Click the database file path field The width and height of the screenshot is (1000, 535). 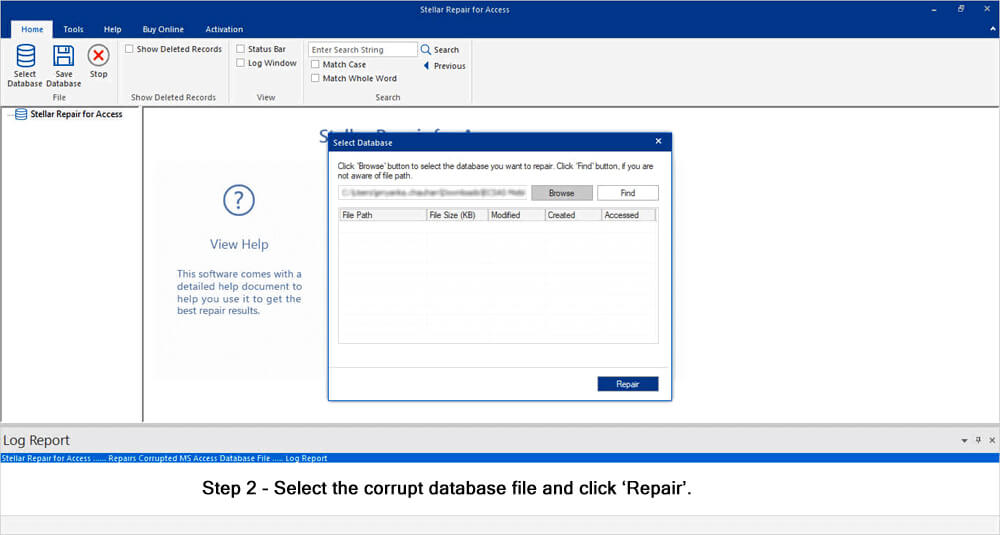click(433, 193)
